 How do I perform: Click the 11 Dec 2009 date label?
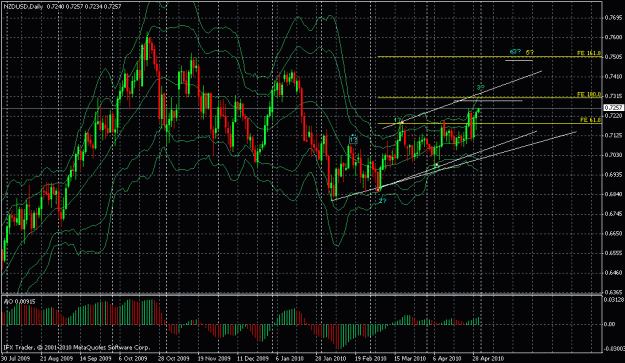(x=252, y=358)
